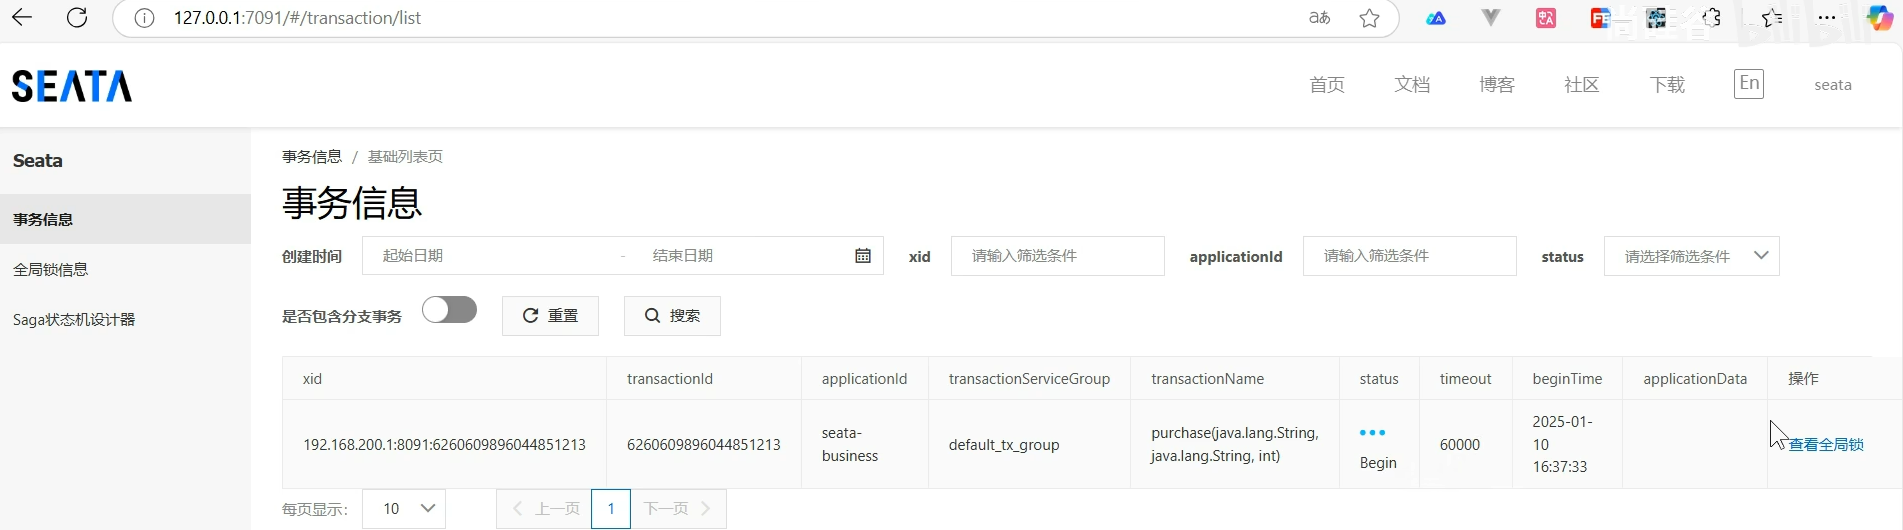Add this page to favorites
The width and height of the screenshot is (1903, 530).
click(1370, 18)
